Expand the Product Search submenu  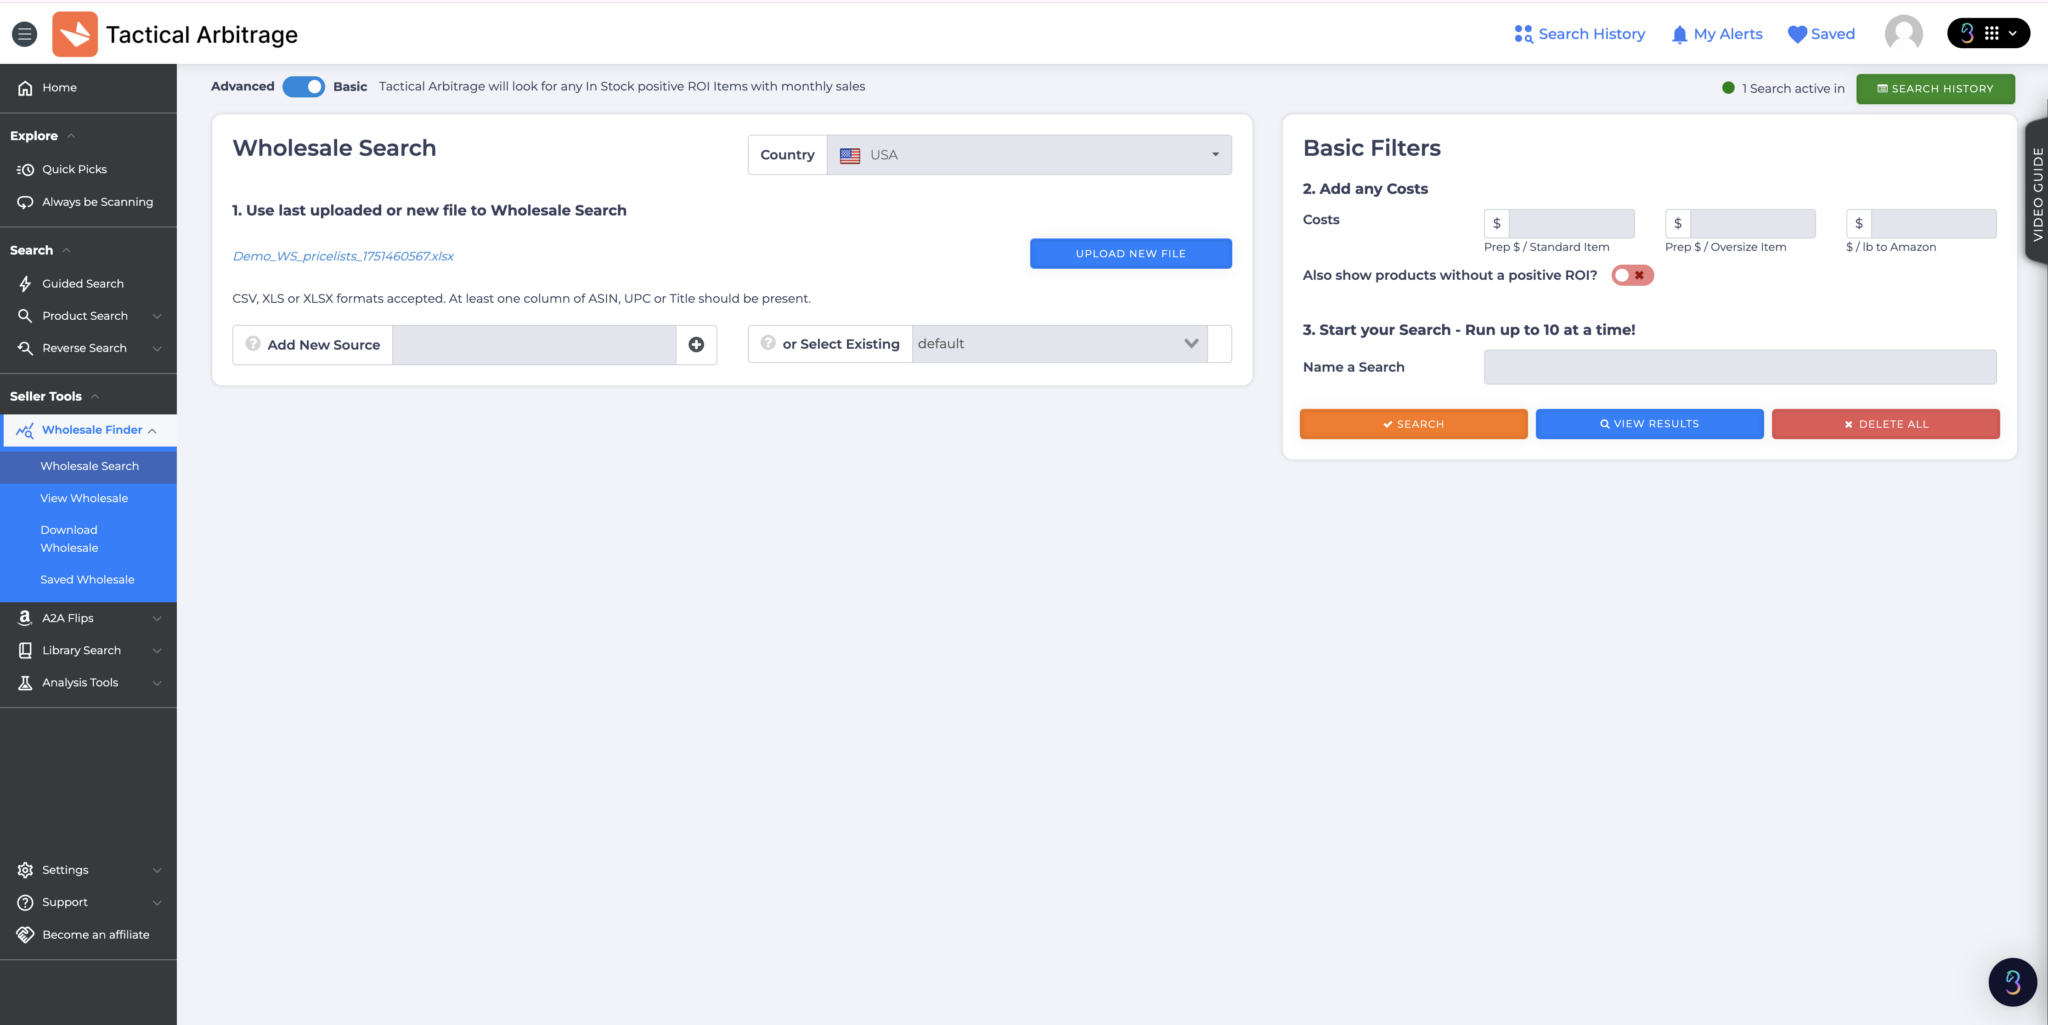[157, 316]
